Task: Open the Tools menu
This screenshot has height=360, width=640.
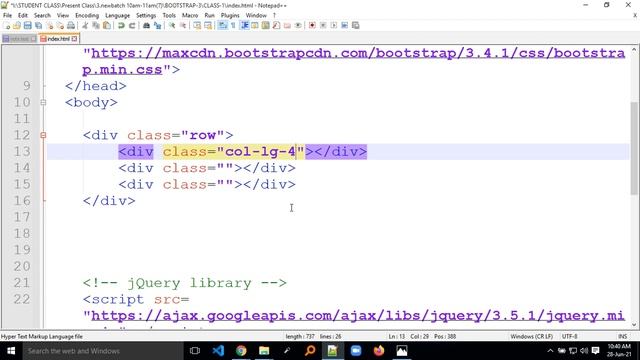Action: click(169, 15)
